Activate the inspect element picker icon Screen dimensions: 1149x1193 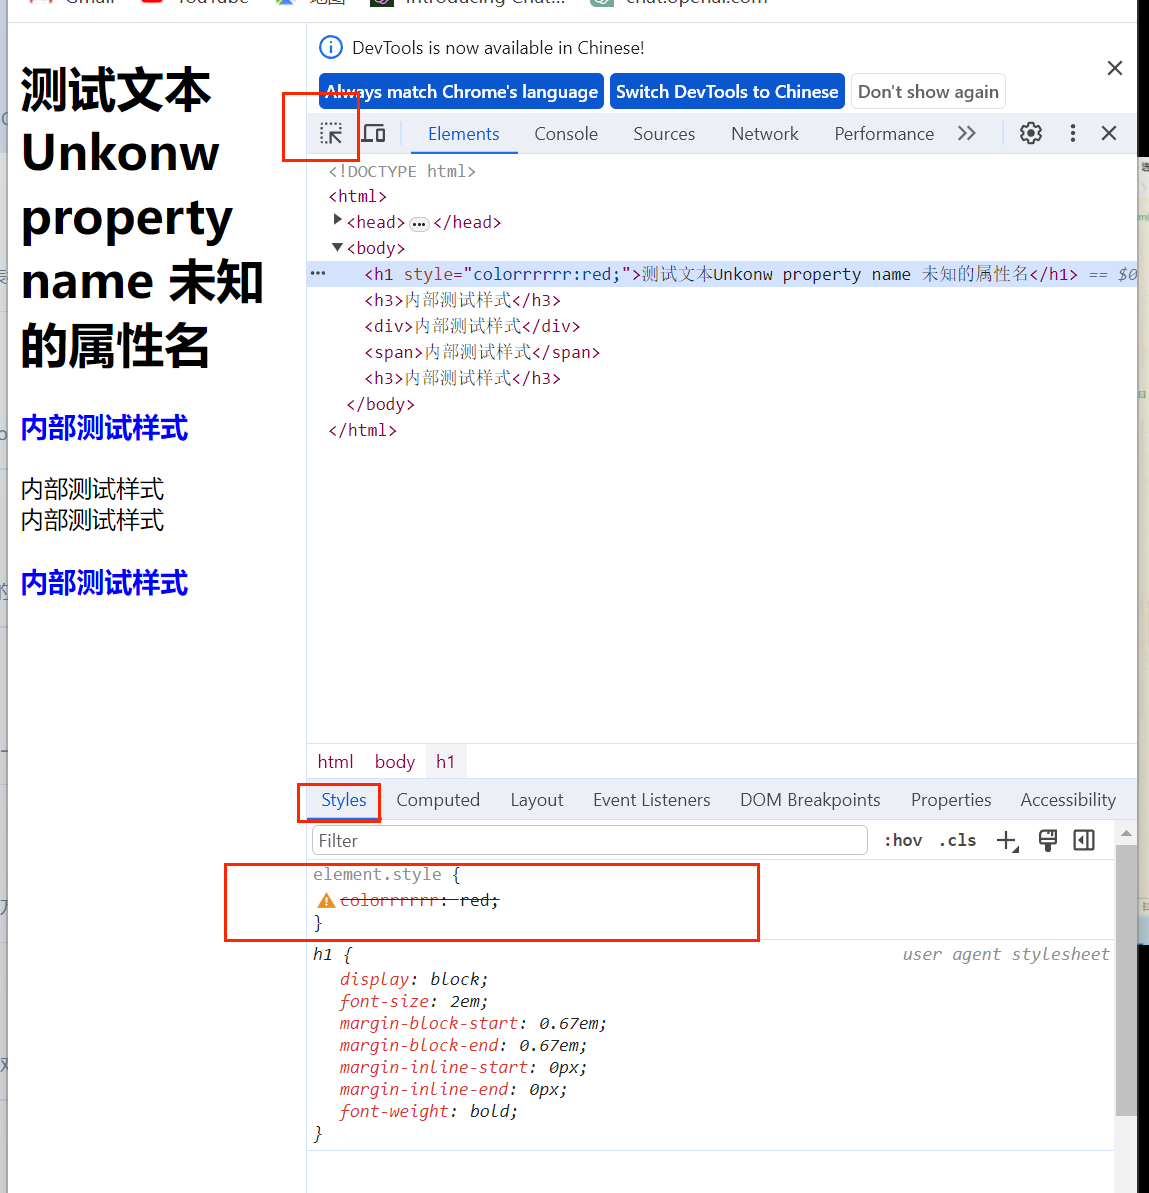tap(331, 134)
